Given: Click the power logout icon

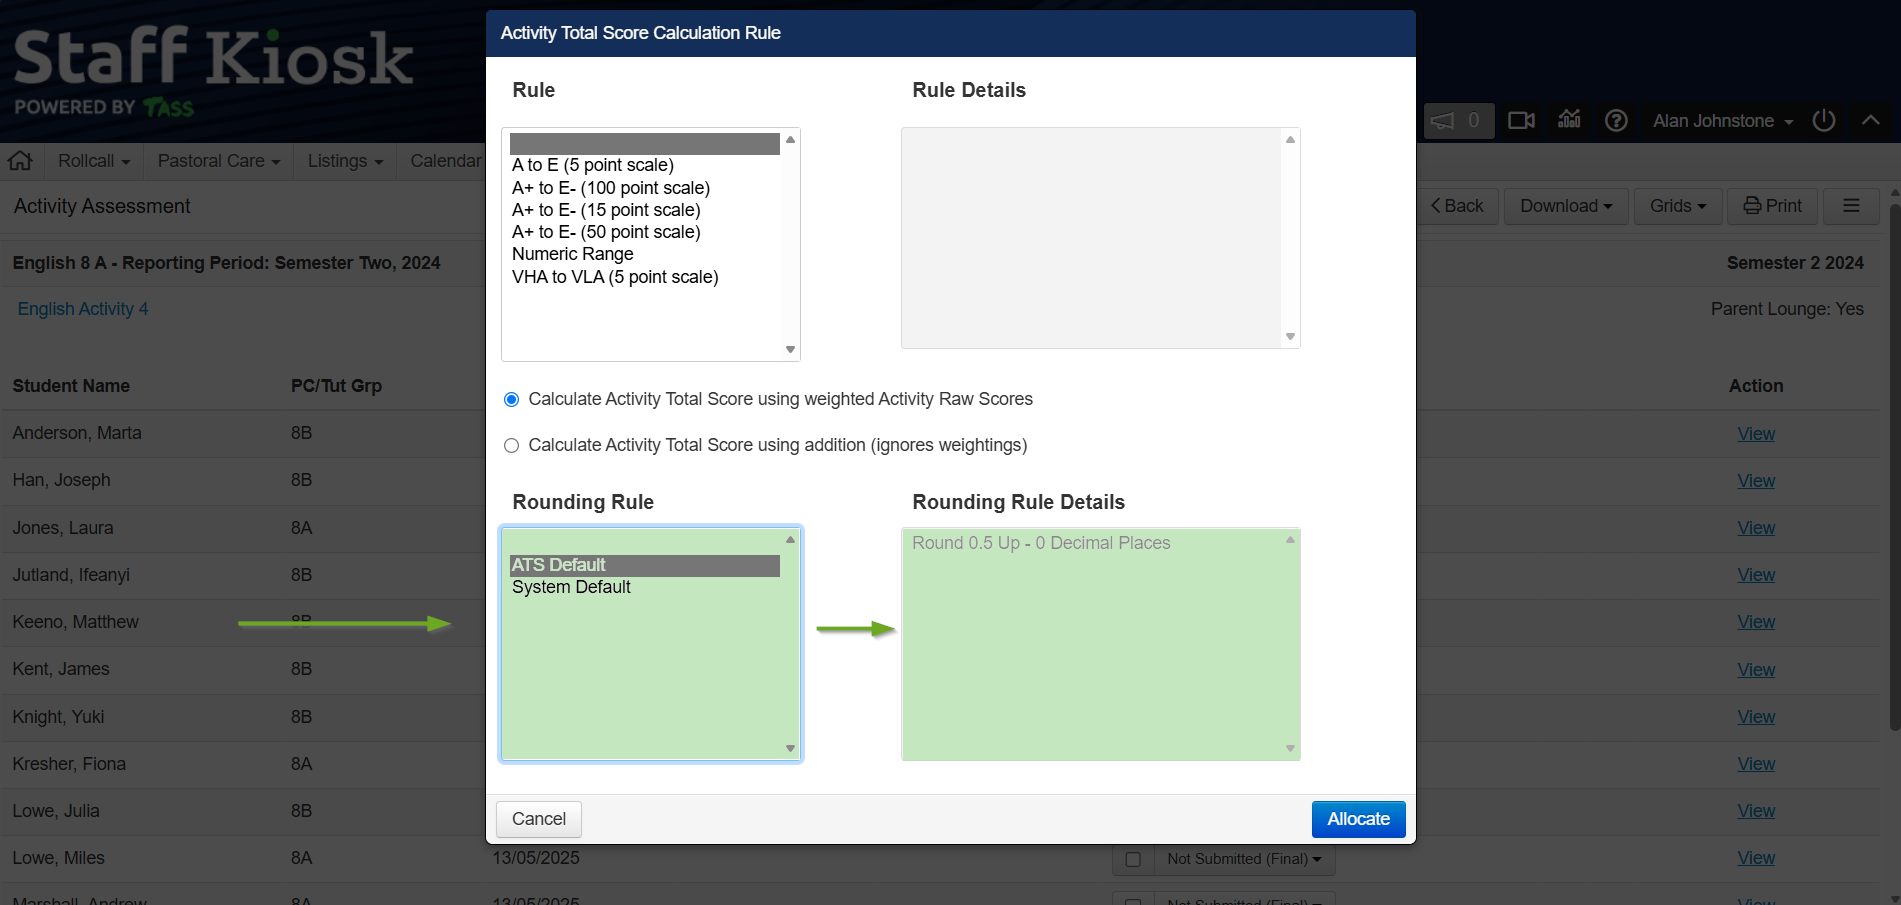Looking at the screenshot, I should [x=1824, y=120].
